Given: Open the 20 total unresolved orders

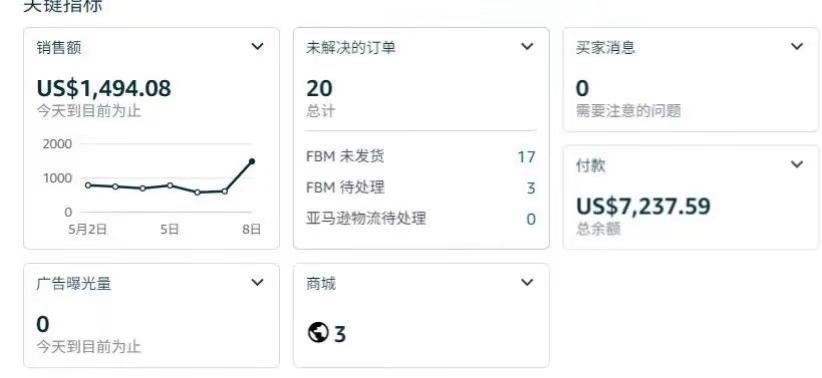Looking at the screenshot, I should coord(319,88).
